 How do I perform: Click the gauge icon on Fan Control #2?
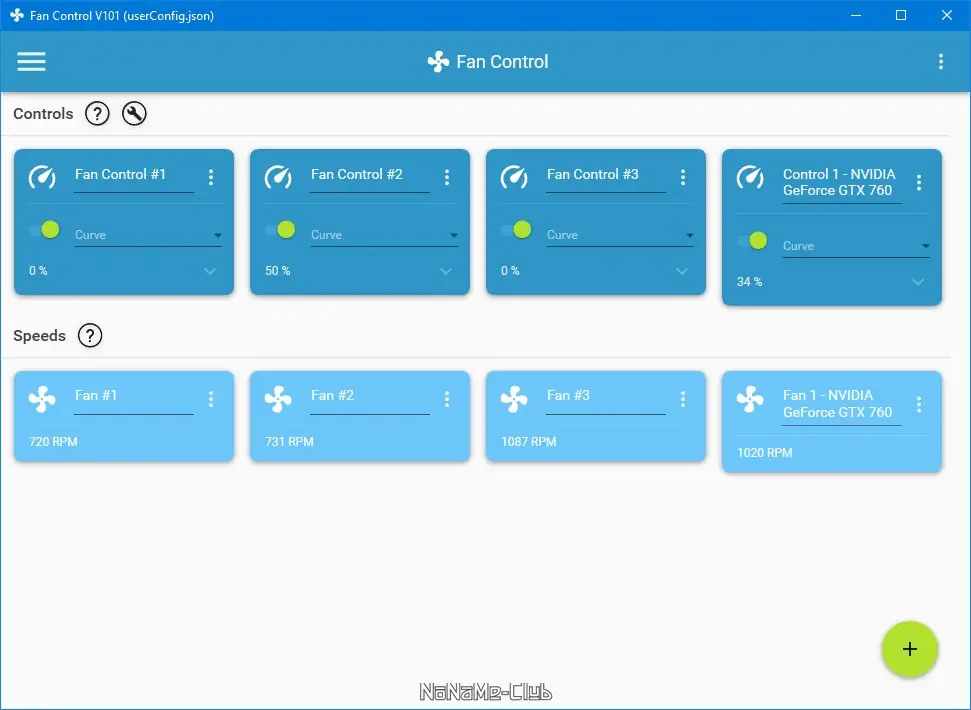coord(278,177)
